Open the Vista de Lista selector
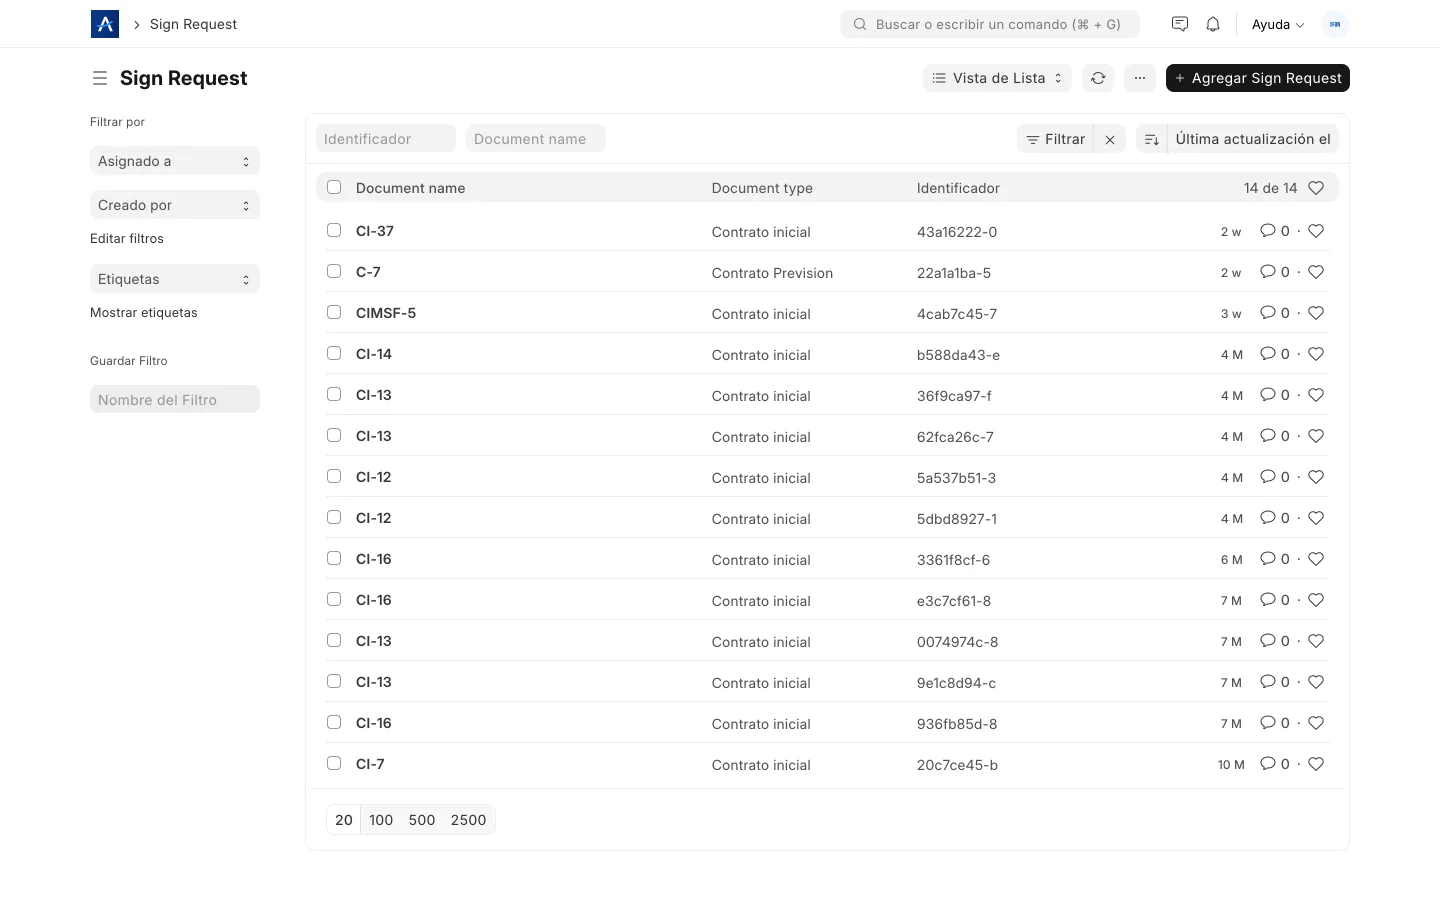 997,78
